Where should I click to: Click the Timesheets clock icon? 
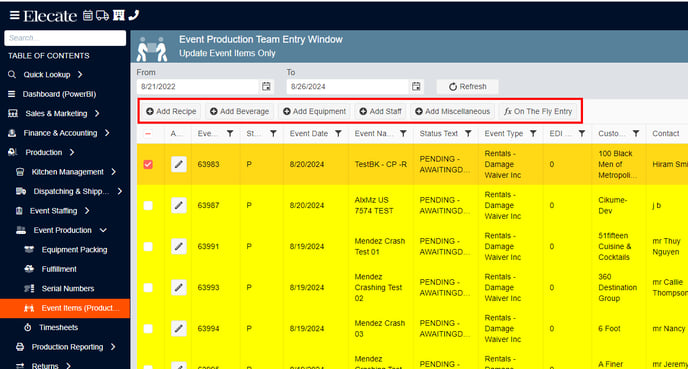pos(28,328)
